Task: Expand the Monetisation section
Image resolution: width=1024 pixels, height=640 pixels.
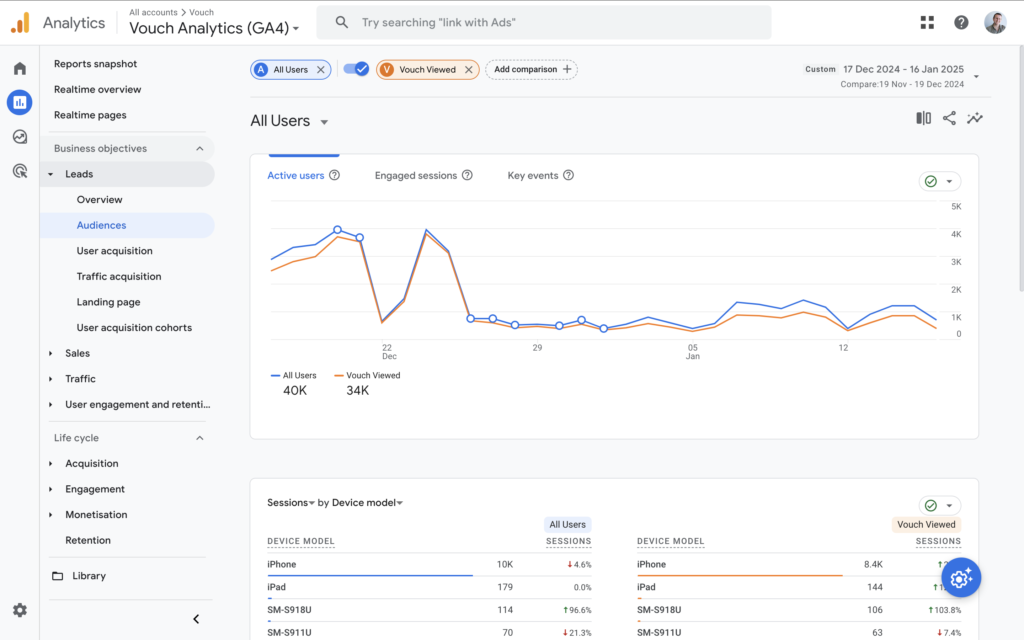Action: click(50, 515)
